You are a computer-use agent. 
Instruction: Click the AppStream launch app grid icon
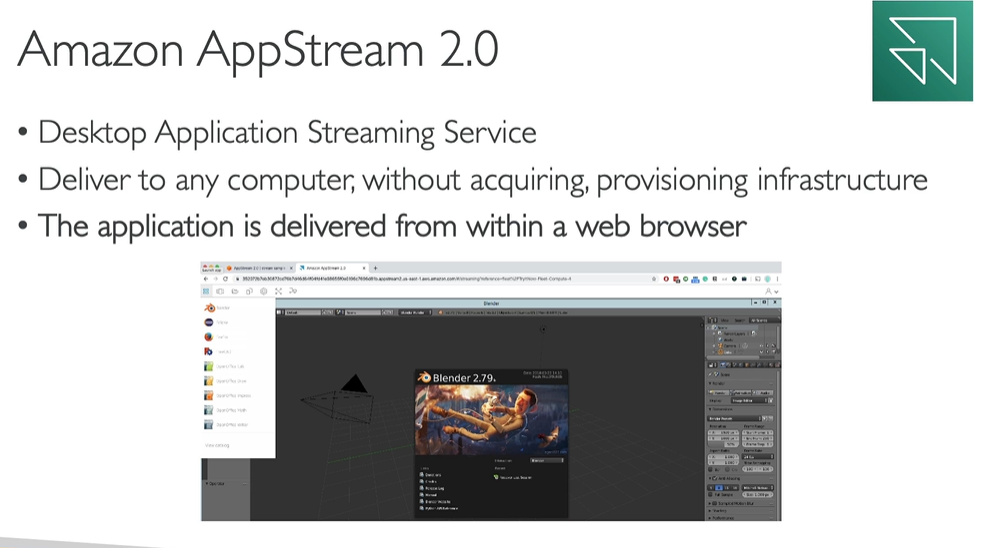[x=206, y=291]
